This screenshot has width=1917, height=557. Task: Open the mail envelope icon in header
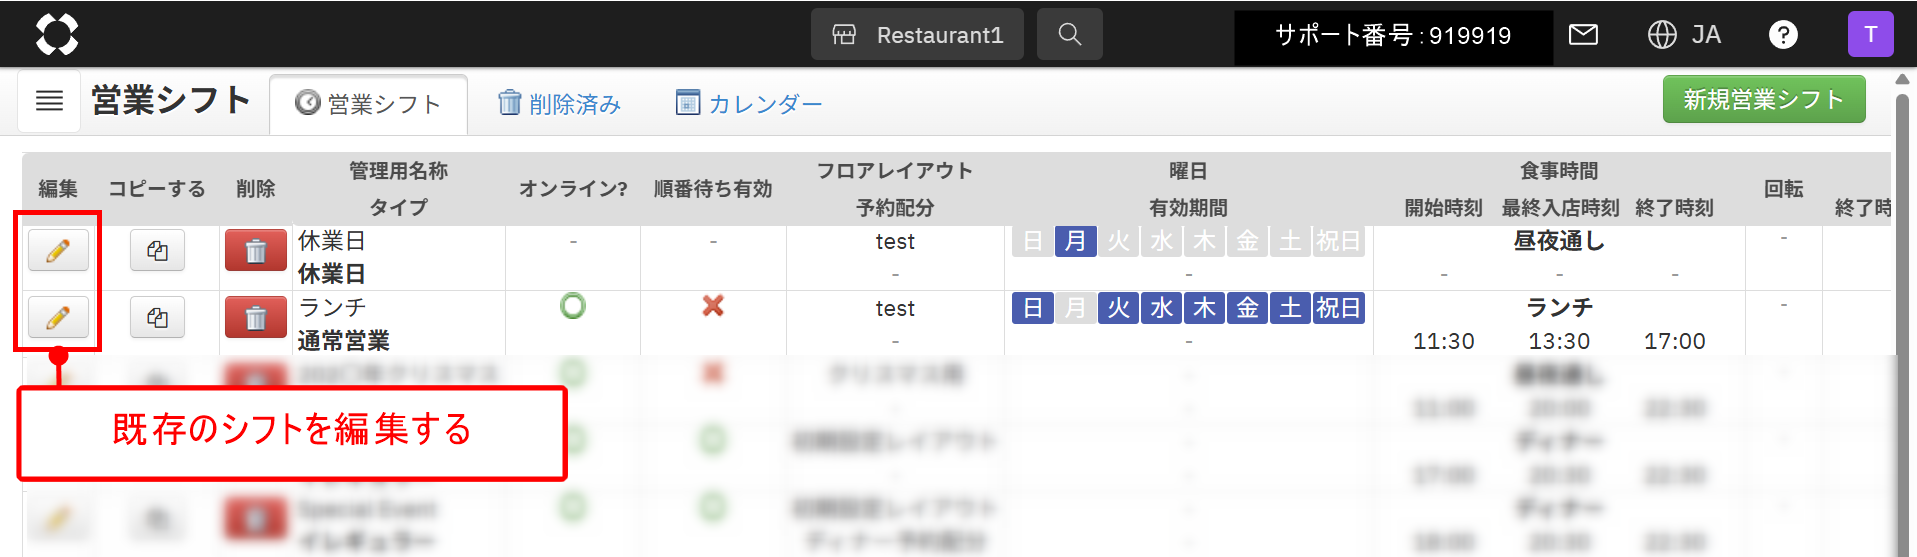(x=1583, y=35)
